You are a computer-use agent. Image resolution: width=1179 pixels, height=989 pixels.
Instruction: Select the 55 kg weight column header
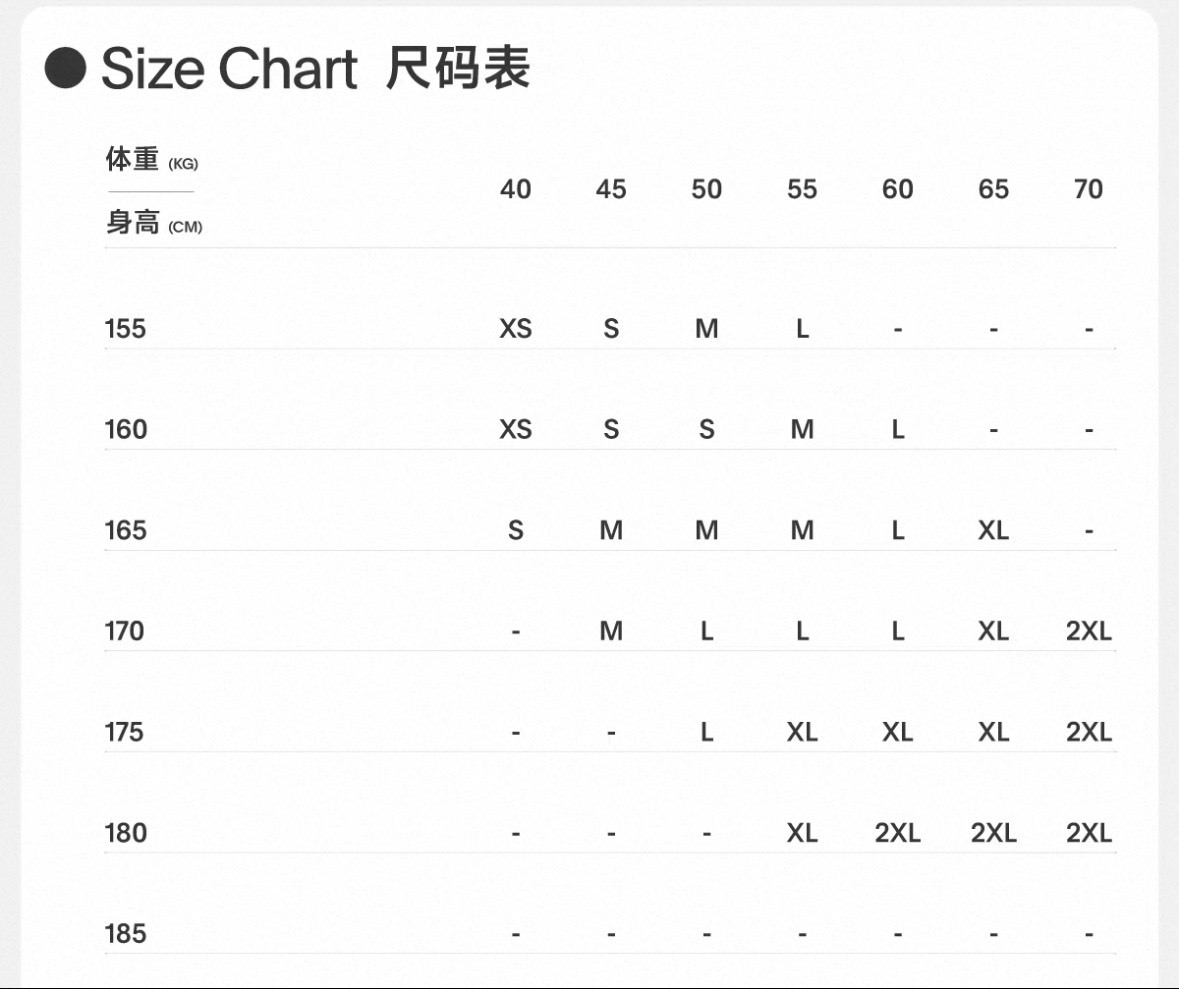[802, 189]
